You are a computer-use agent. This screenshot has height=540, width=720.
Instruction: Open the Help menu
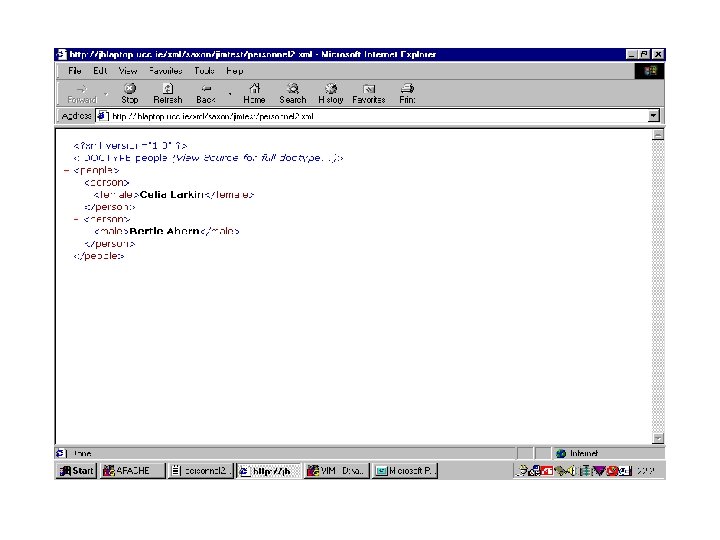point(235,71)
